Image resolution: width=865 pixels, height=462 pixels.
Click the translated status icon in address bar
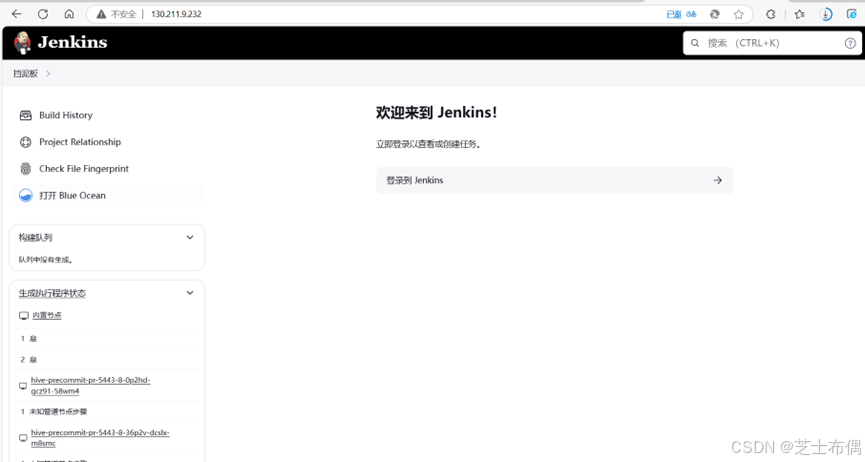(674, 14)
